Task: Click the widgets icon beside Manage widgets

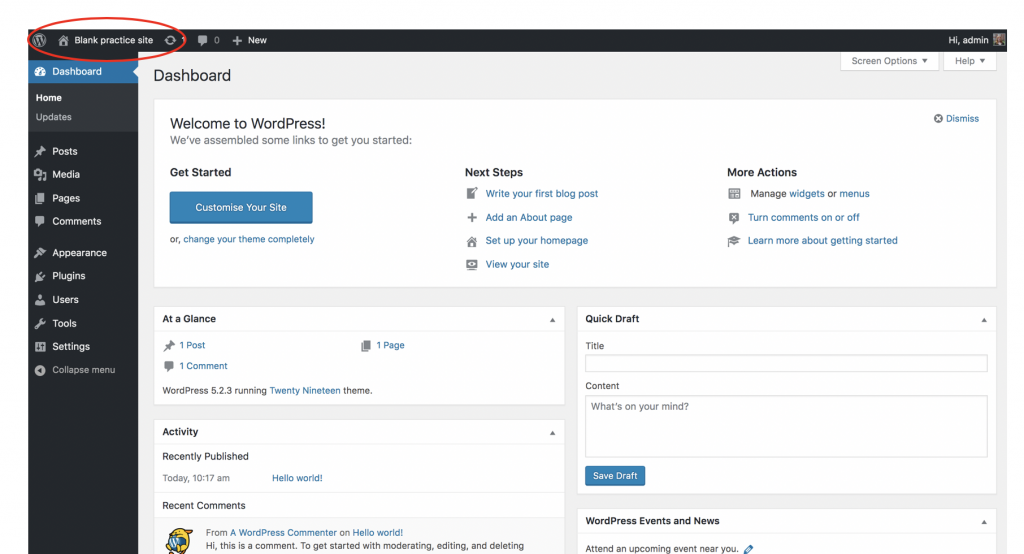Action: click(x=734, y=194)
